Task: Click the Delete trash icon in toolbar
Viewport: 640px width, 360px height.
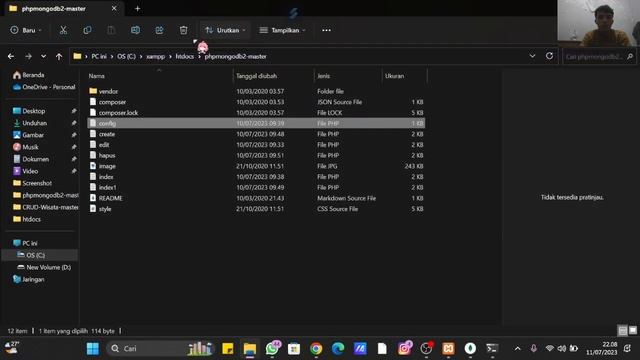Action: pyautogui.click(x=183, y=30)
